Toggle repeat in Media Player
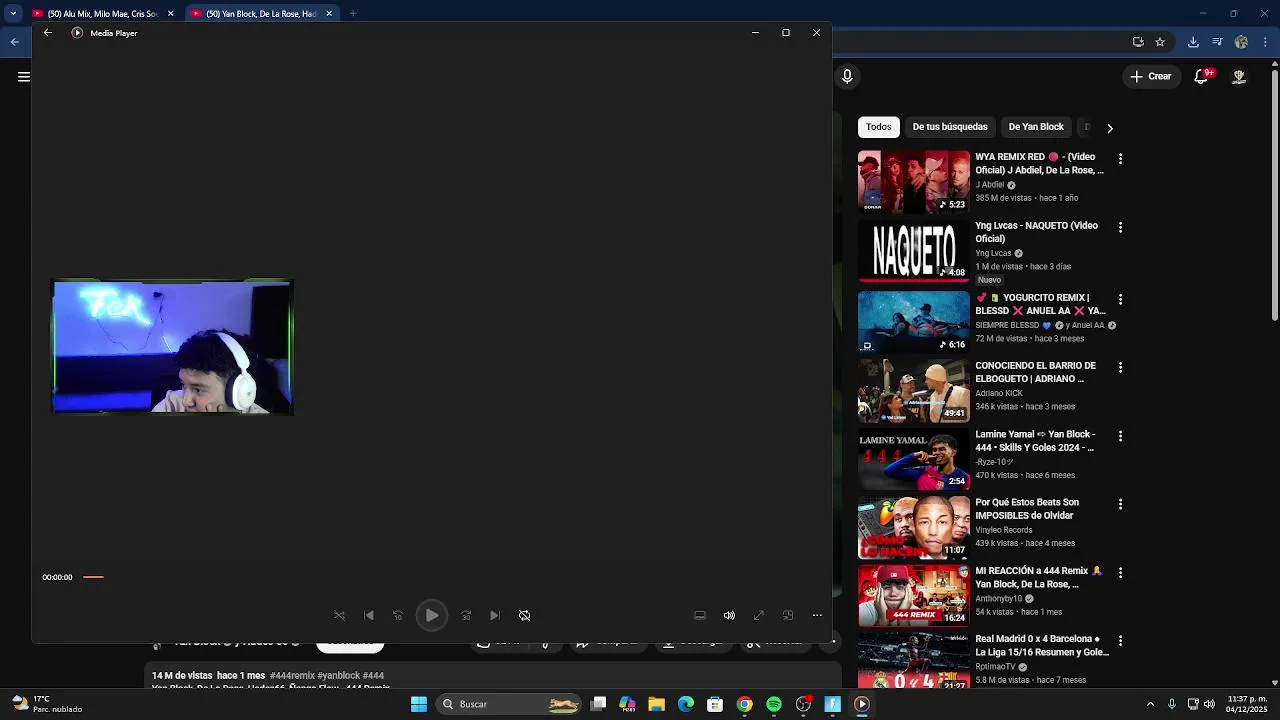This screenshot has height=720, width=1280. 524,616
